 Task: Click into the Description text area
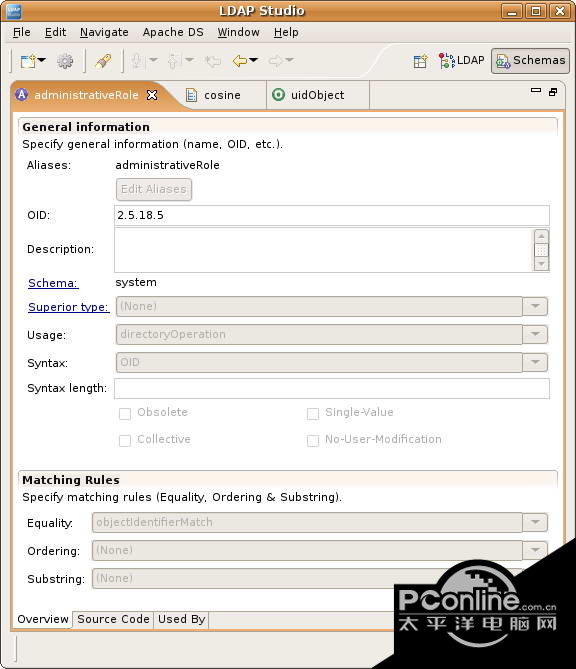(x=323, y=250)
